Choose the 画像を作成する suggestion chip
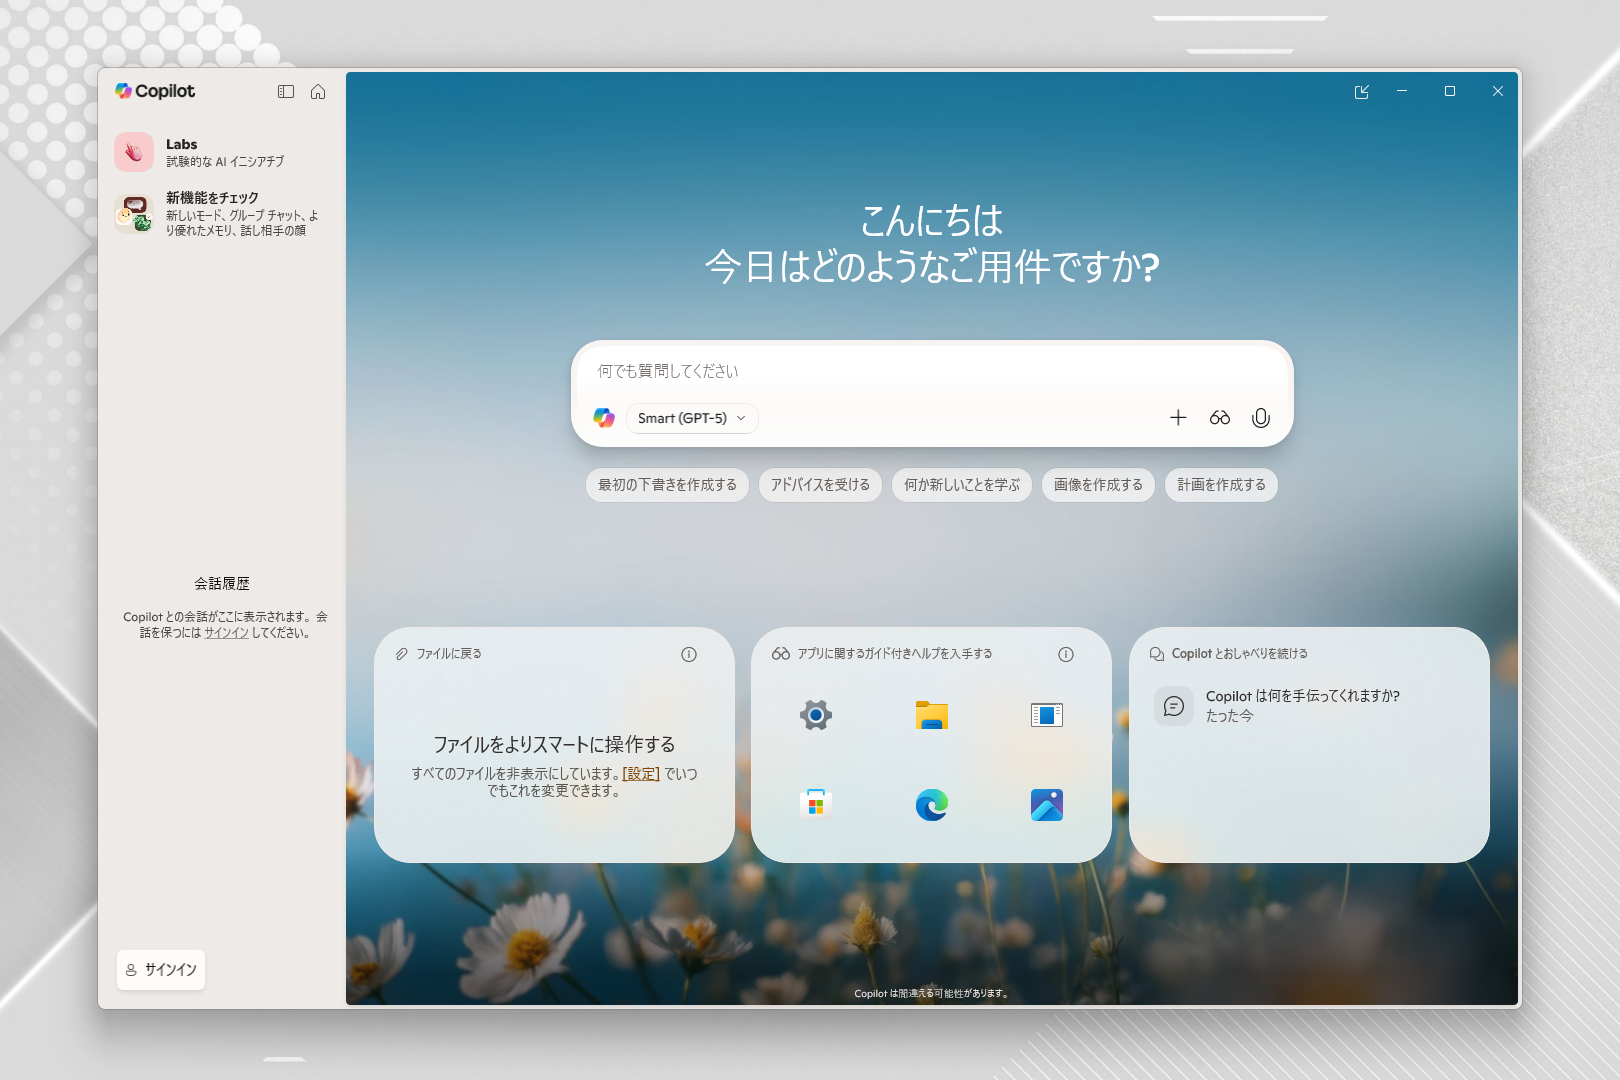The width and height of the screenshot is (1620, 1080). point(1098,485)
